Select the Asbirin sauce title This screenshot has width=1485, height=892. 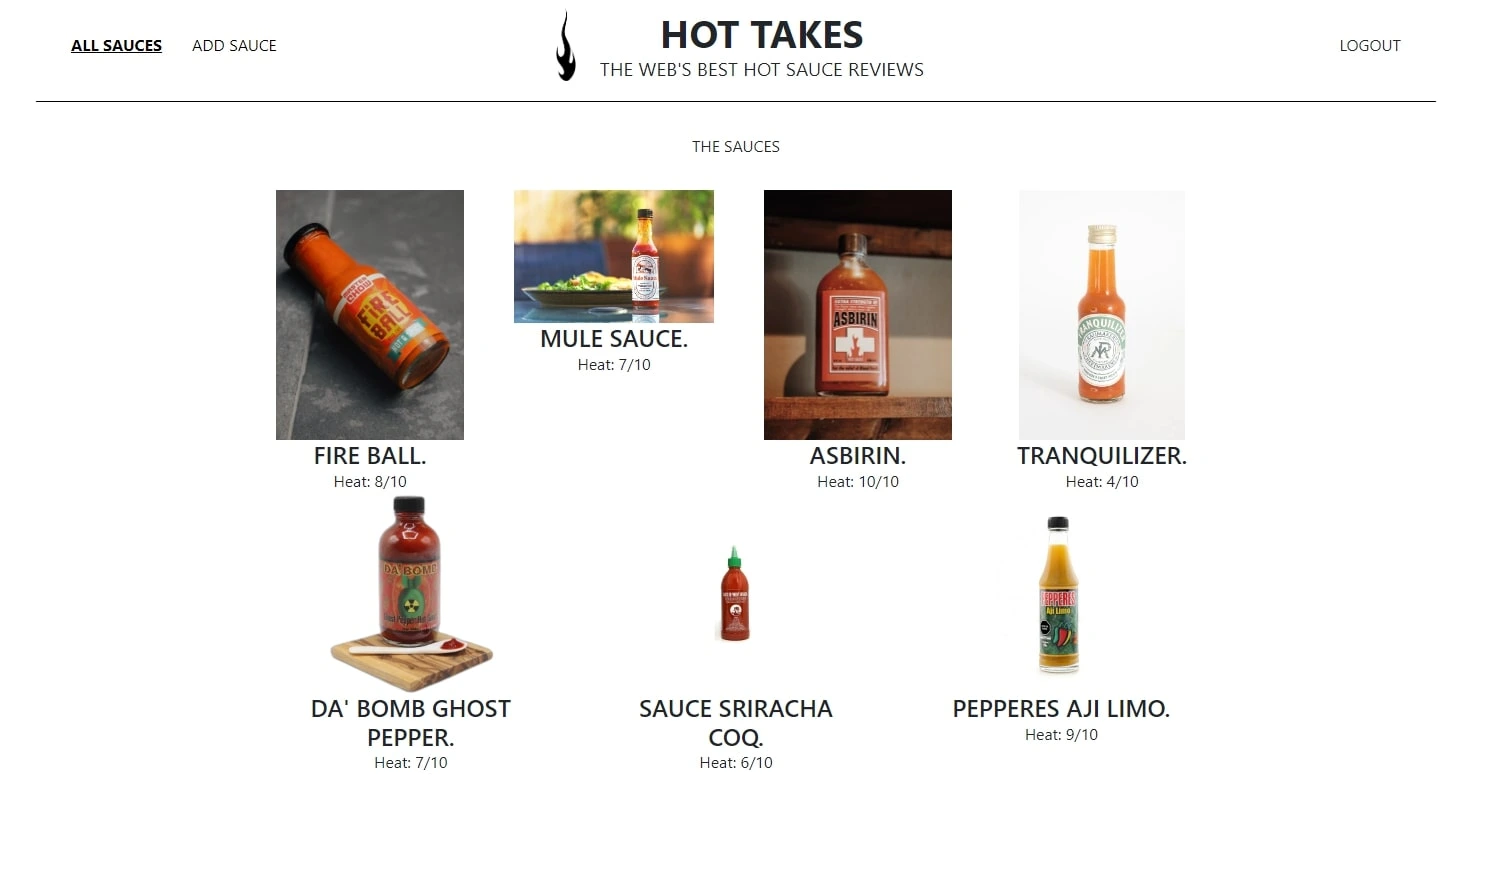coord(858,456)
